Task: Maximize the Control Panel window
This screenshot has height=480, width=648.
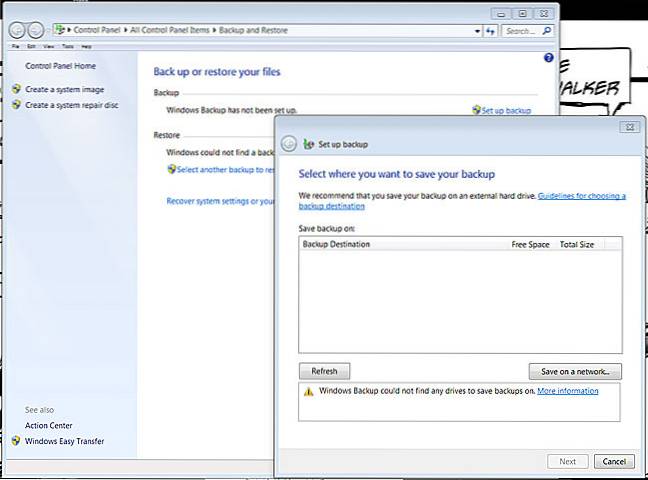Action: click(x=522, y=14)
